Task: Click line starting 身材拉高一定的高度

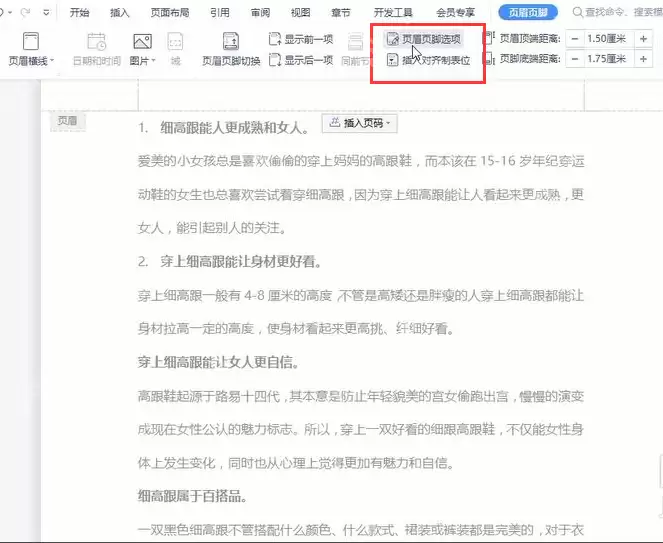Action: (x=296, y=329)
